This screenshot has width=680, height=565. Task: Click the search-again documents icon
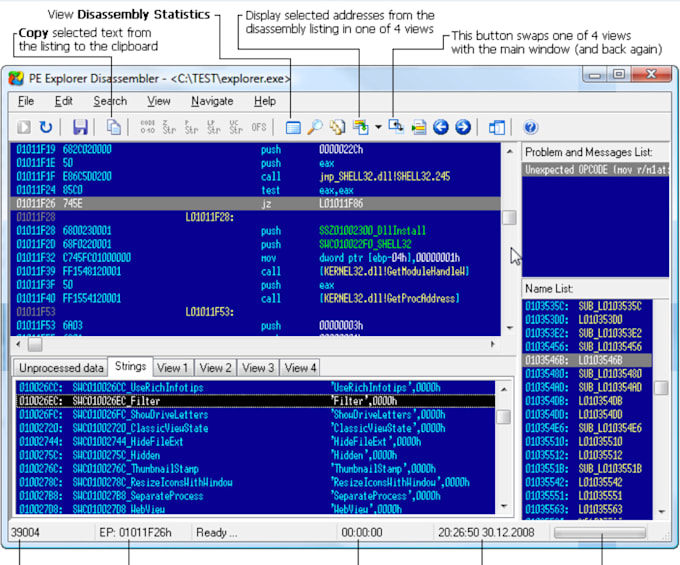[x=337, y=127]
